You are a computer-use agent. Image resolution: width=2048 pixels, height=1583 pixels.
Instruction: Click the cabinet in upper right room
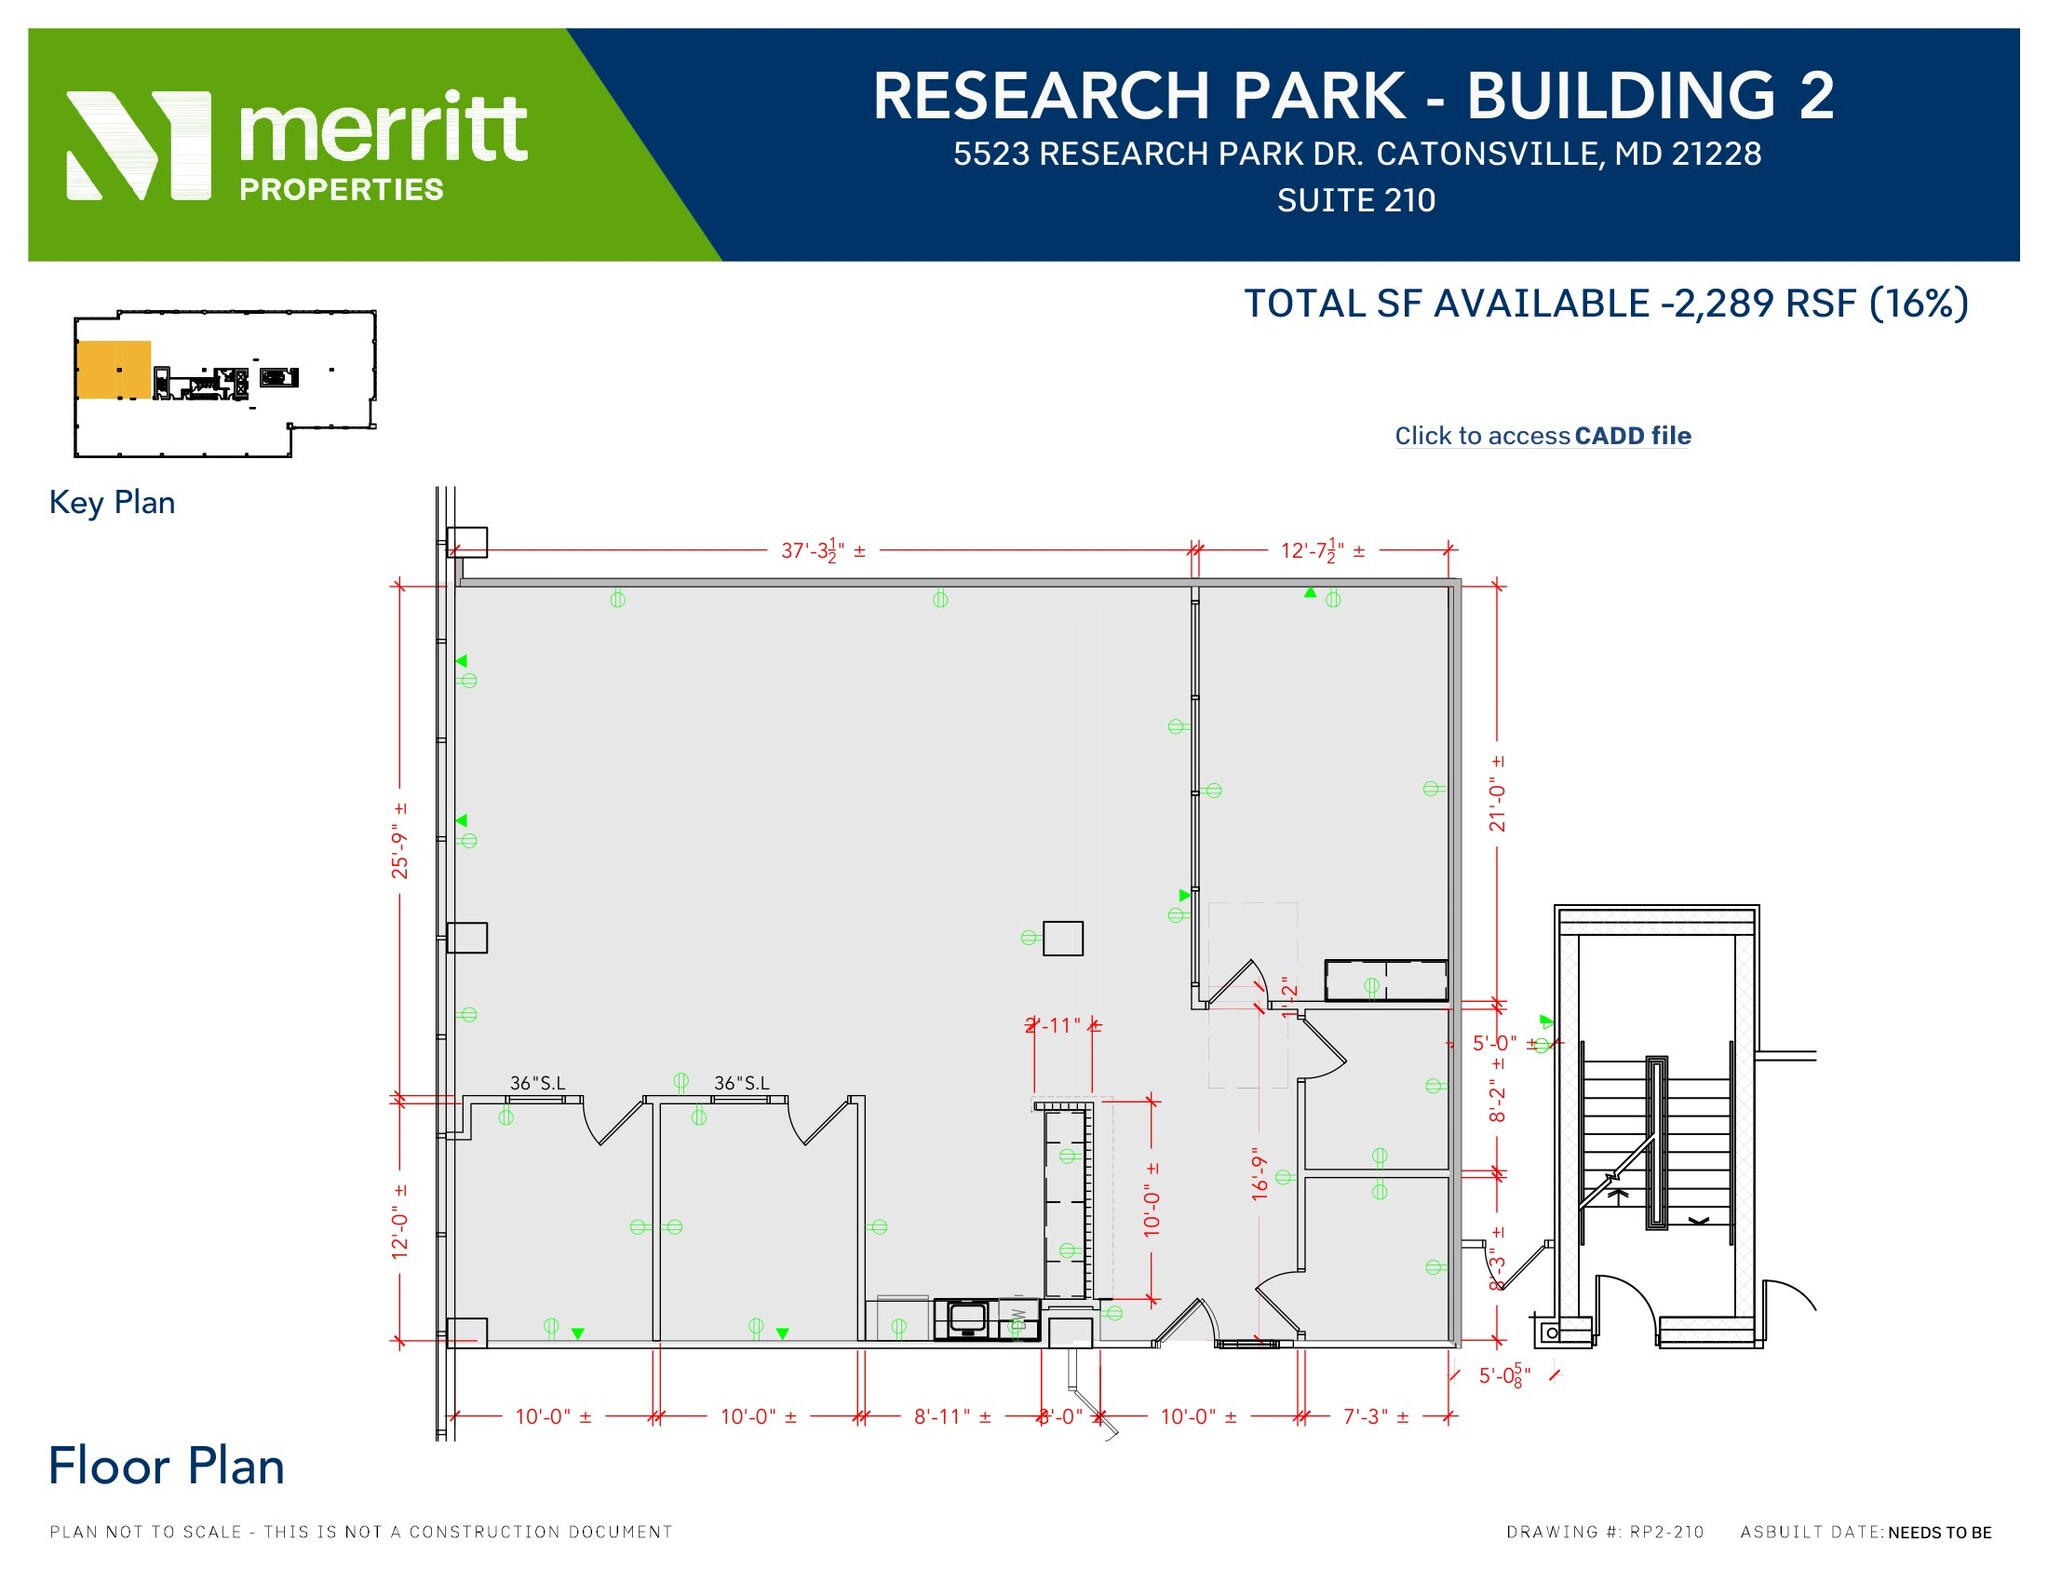pos(1386,981)
